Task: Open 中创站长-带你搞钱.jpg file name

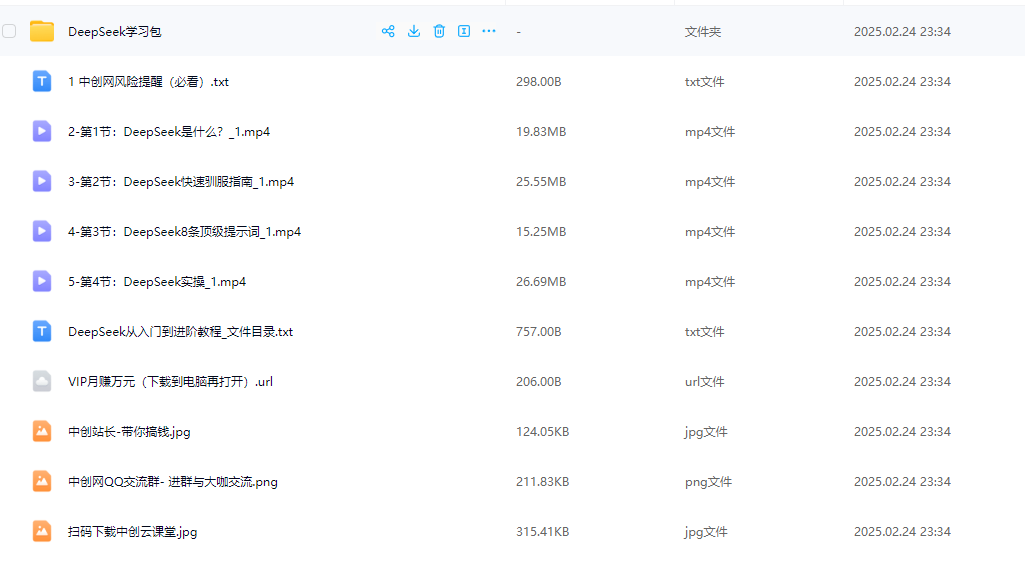Action: click(129, 431)
